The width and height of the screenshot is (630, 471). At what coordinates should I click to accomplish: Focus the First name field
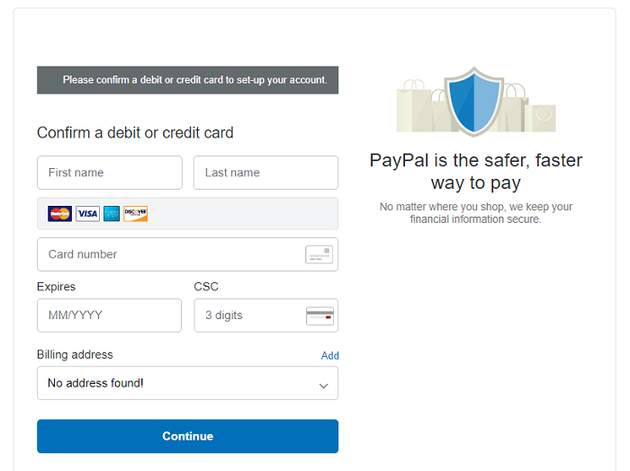[110, 173]
